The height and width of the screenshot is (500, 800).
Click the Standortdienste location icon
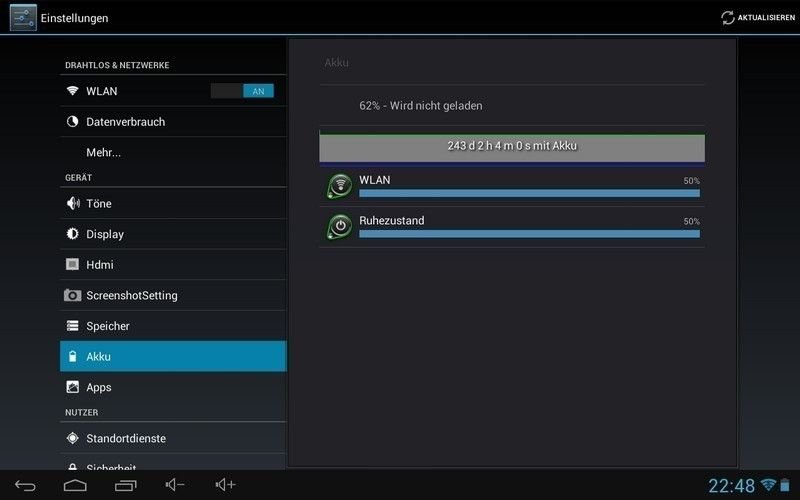72,438
